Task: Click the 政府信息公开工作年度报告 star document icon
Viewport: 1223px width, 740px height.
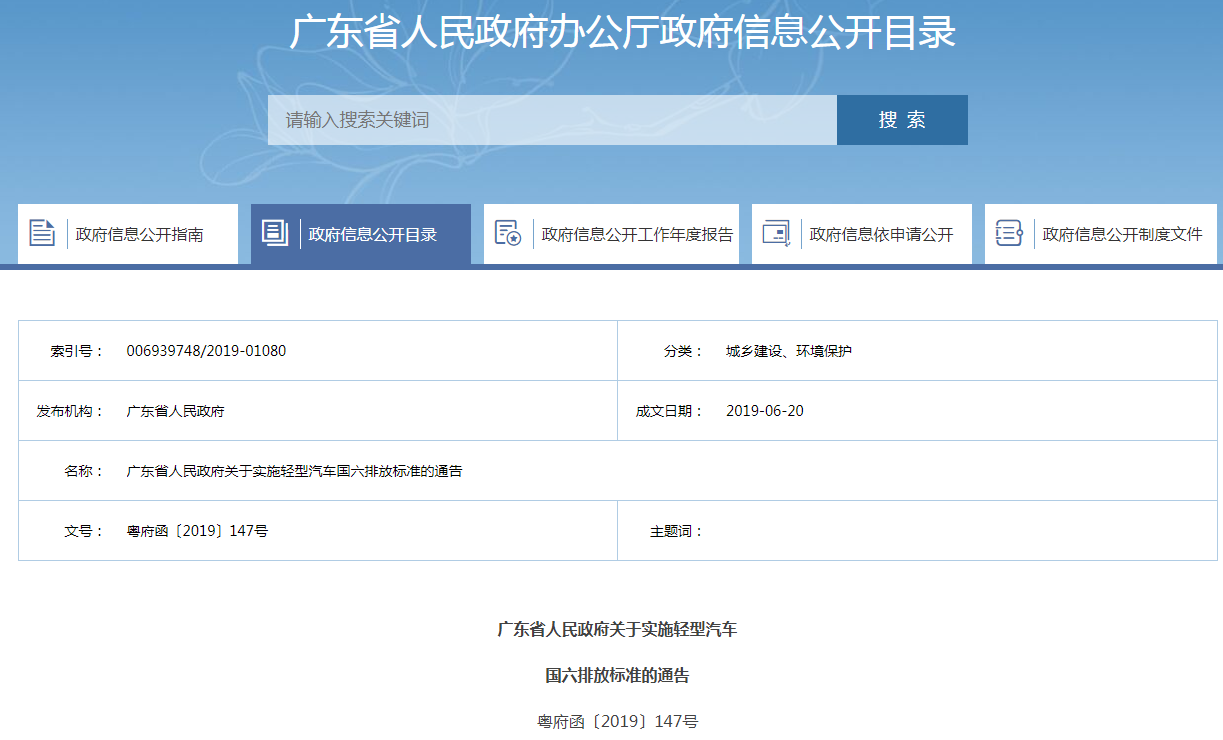Action: tap(508, 233)
